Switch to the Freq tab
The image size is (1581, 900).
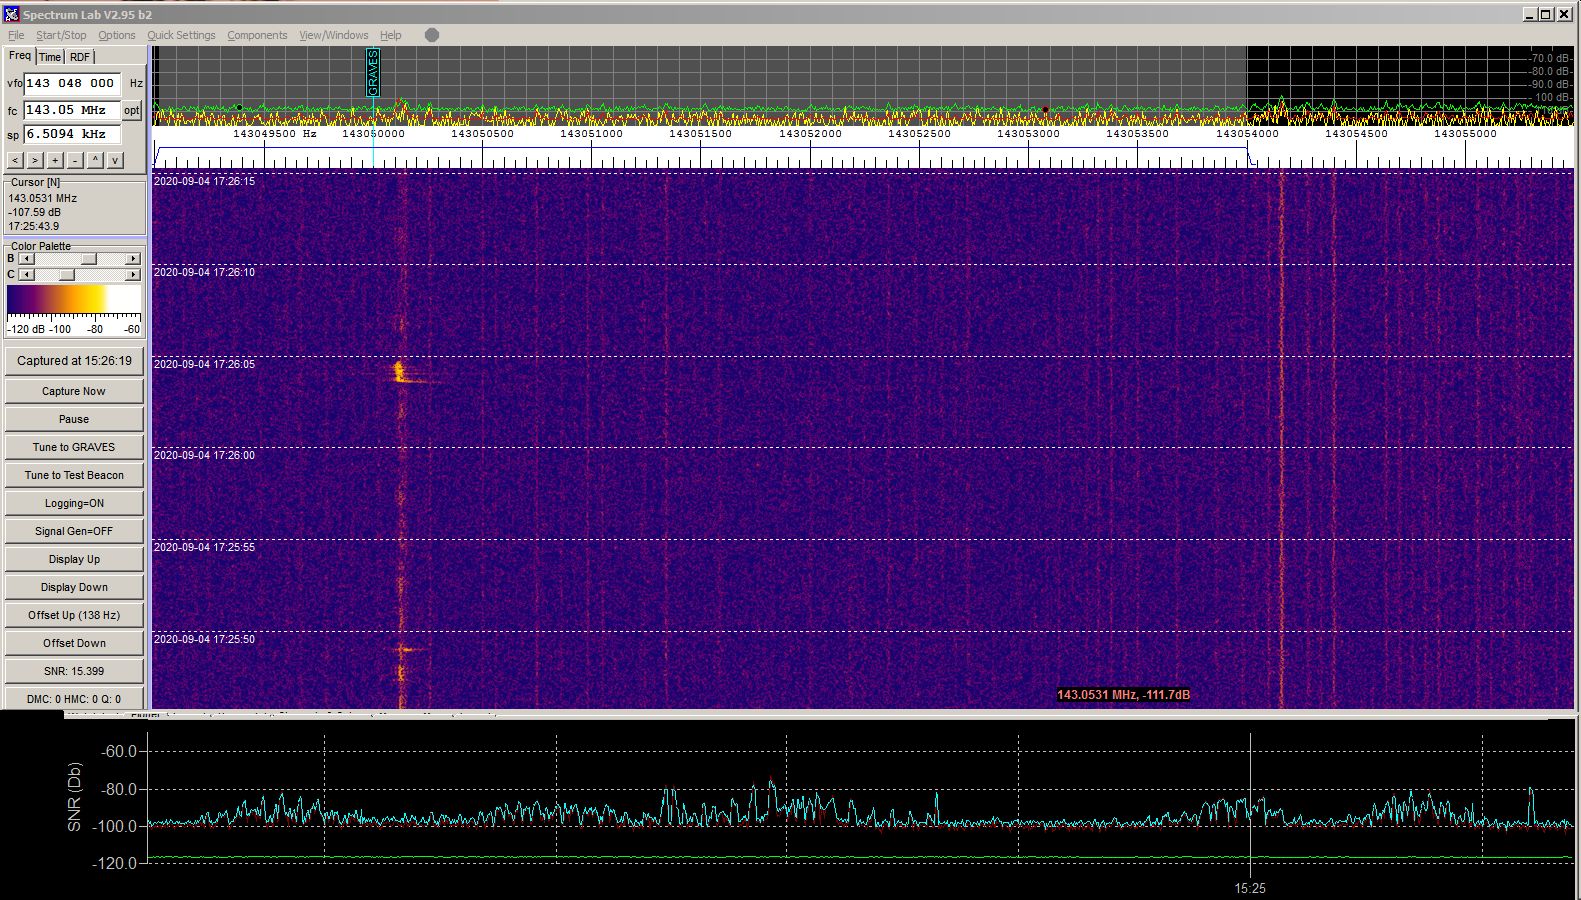[20, 56]
